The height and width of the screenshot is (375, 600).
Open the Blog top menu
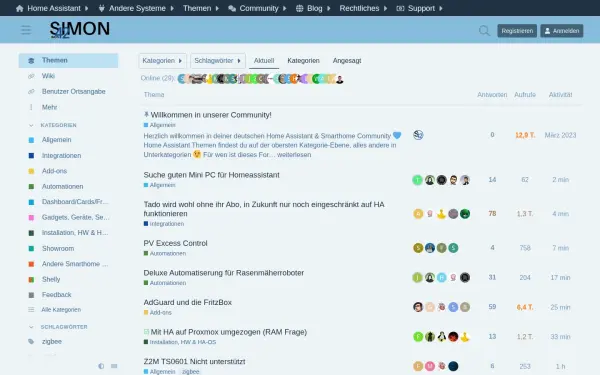click(x=313, y=8)
